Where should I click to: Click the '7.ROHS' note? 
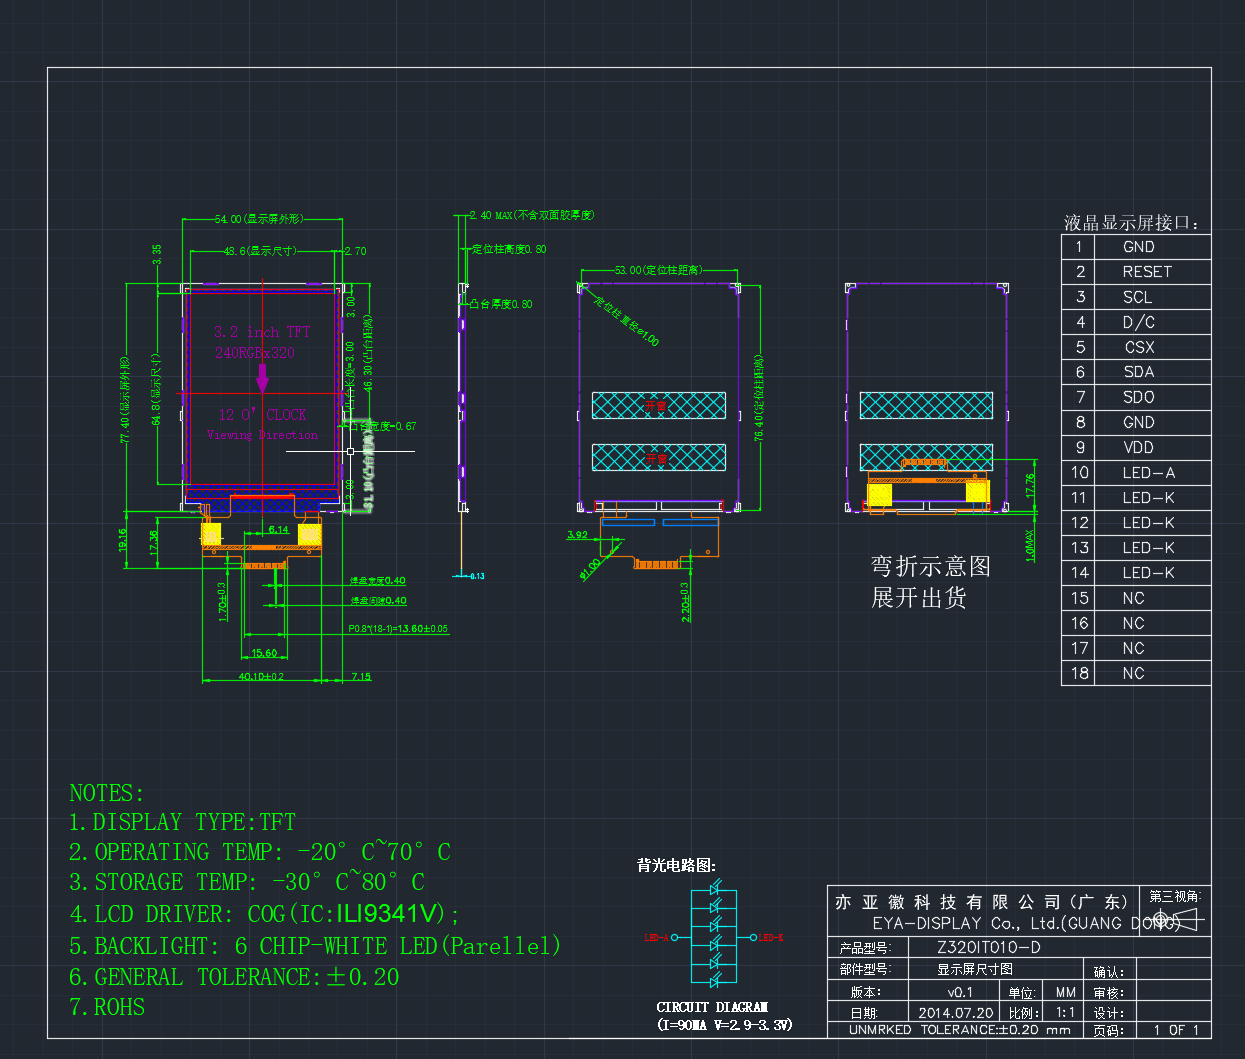click(107, 1007)
